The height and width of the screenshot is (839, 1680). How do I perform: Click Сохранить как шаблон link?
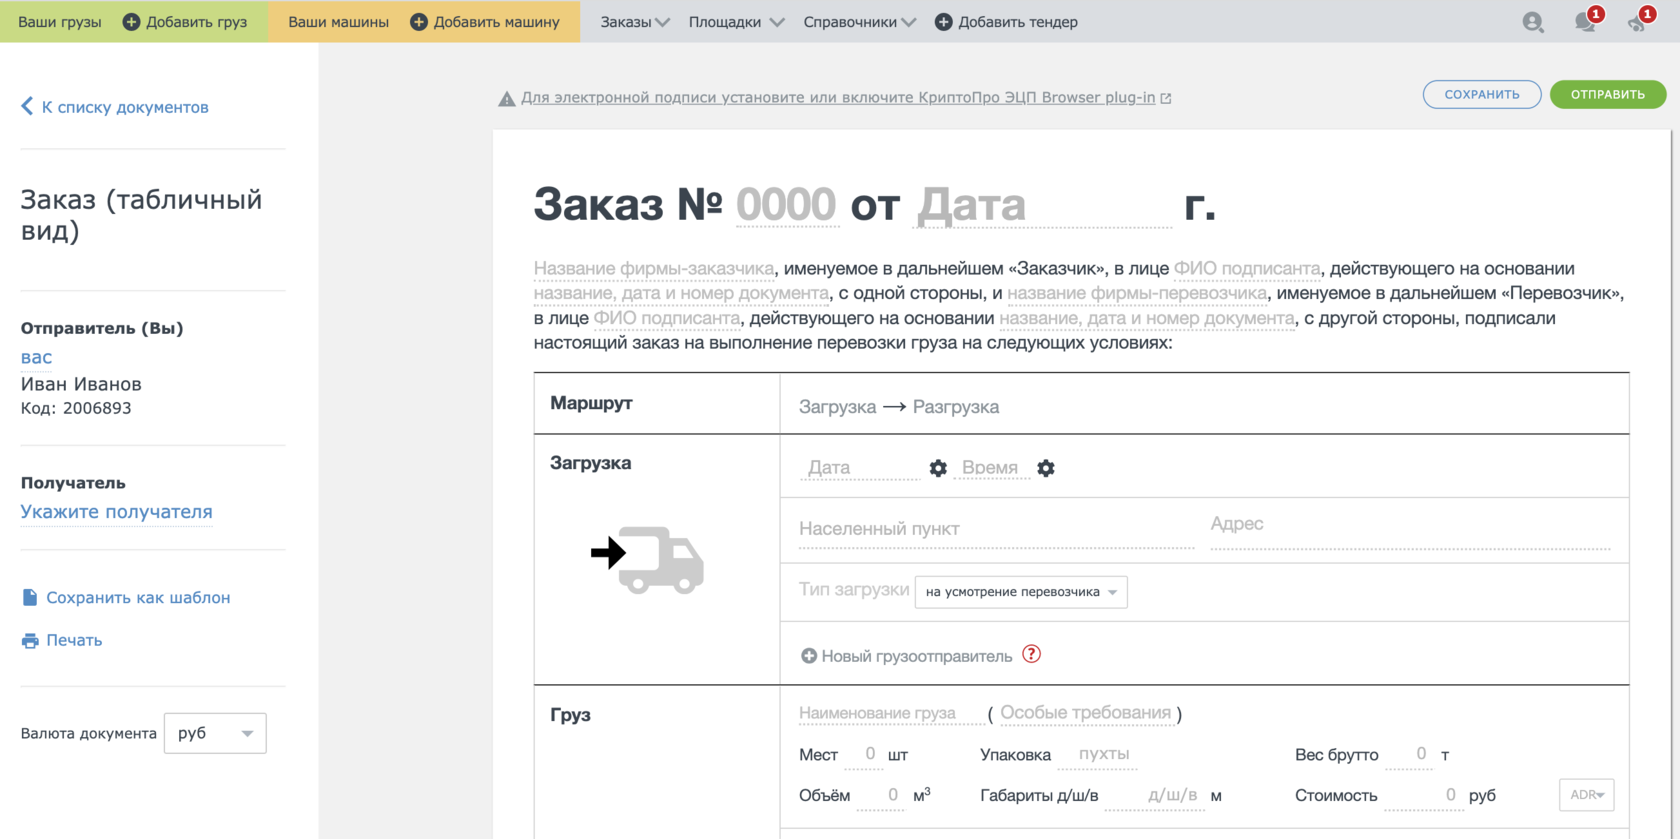138,597
